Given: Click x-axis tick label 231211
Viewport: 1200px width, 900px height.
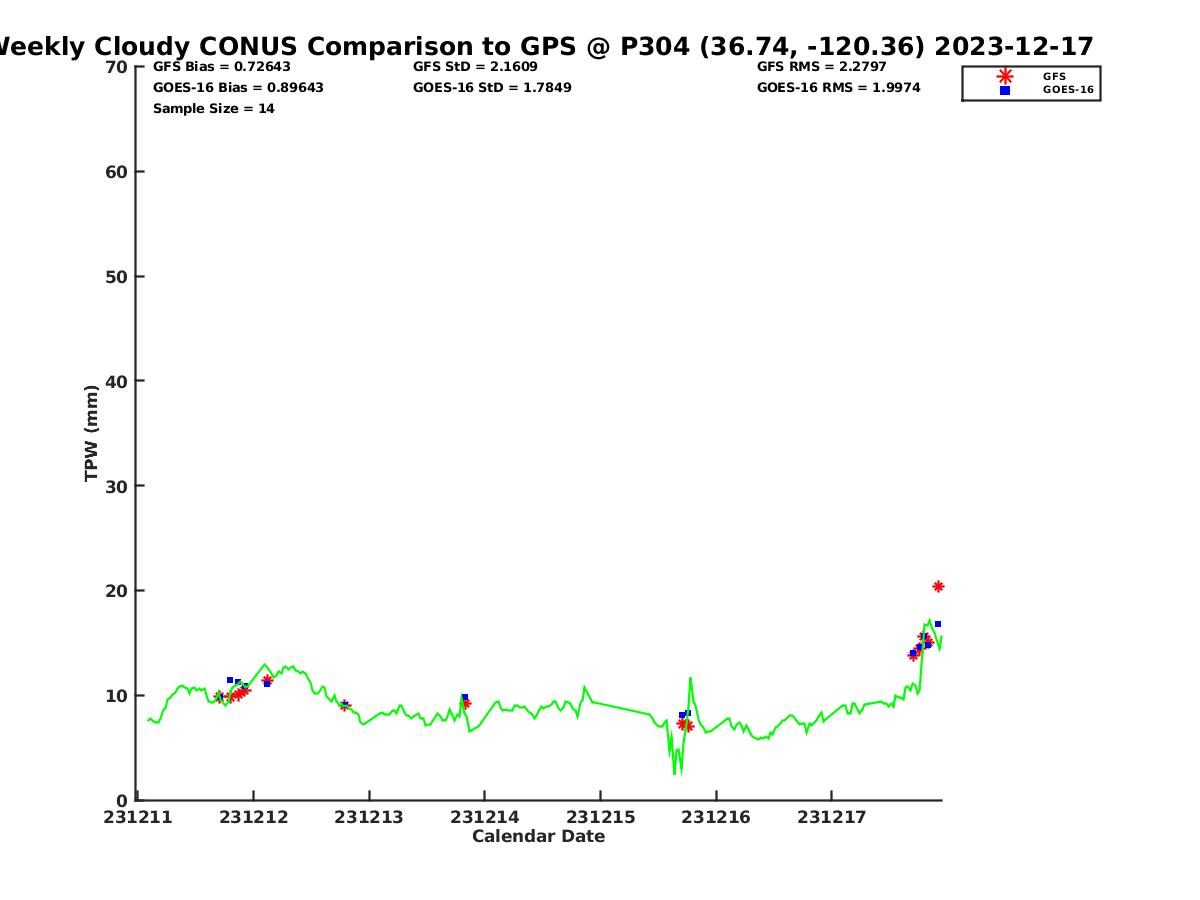Looking at the screenshot, I should pos(139,817).
